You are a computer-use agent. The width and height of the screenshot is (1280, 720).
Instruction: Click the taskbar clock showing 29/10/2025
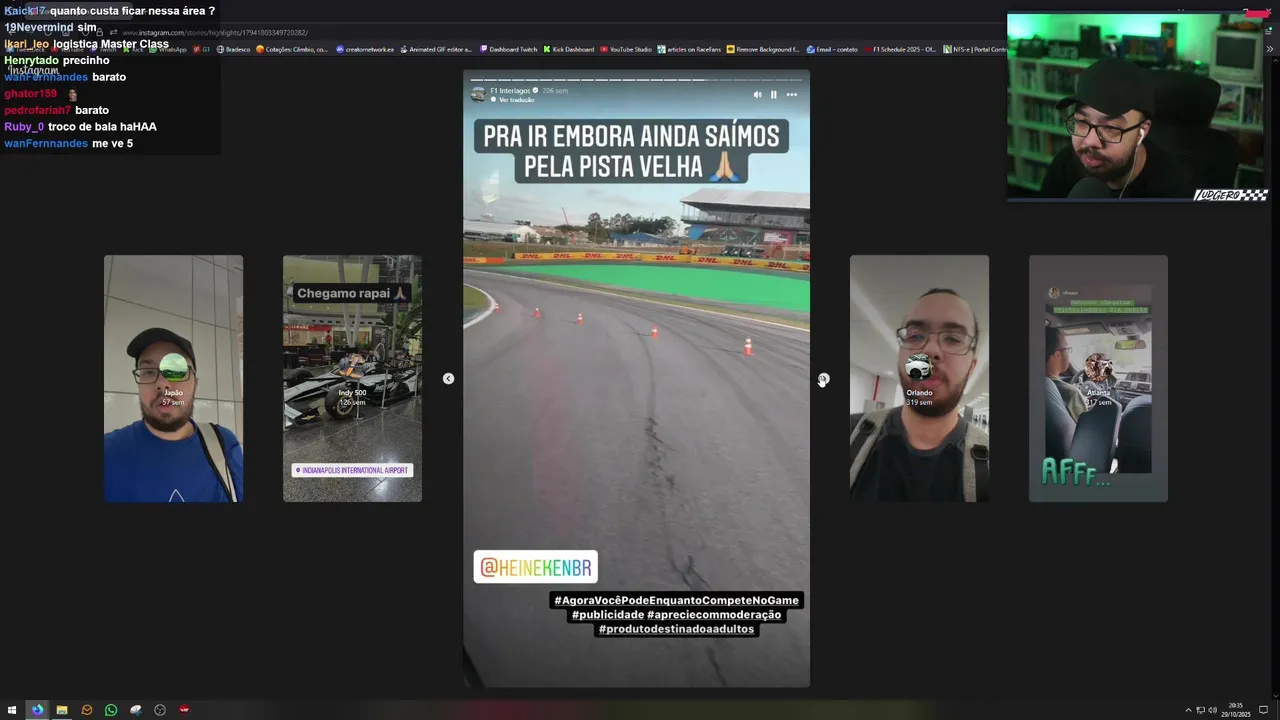(1236, 710)
